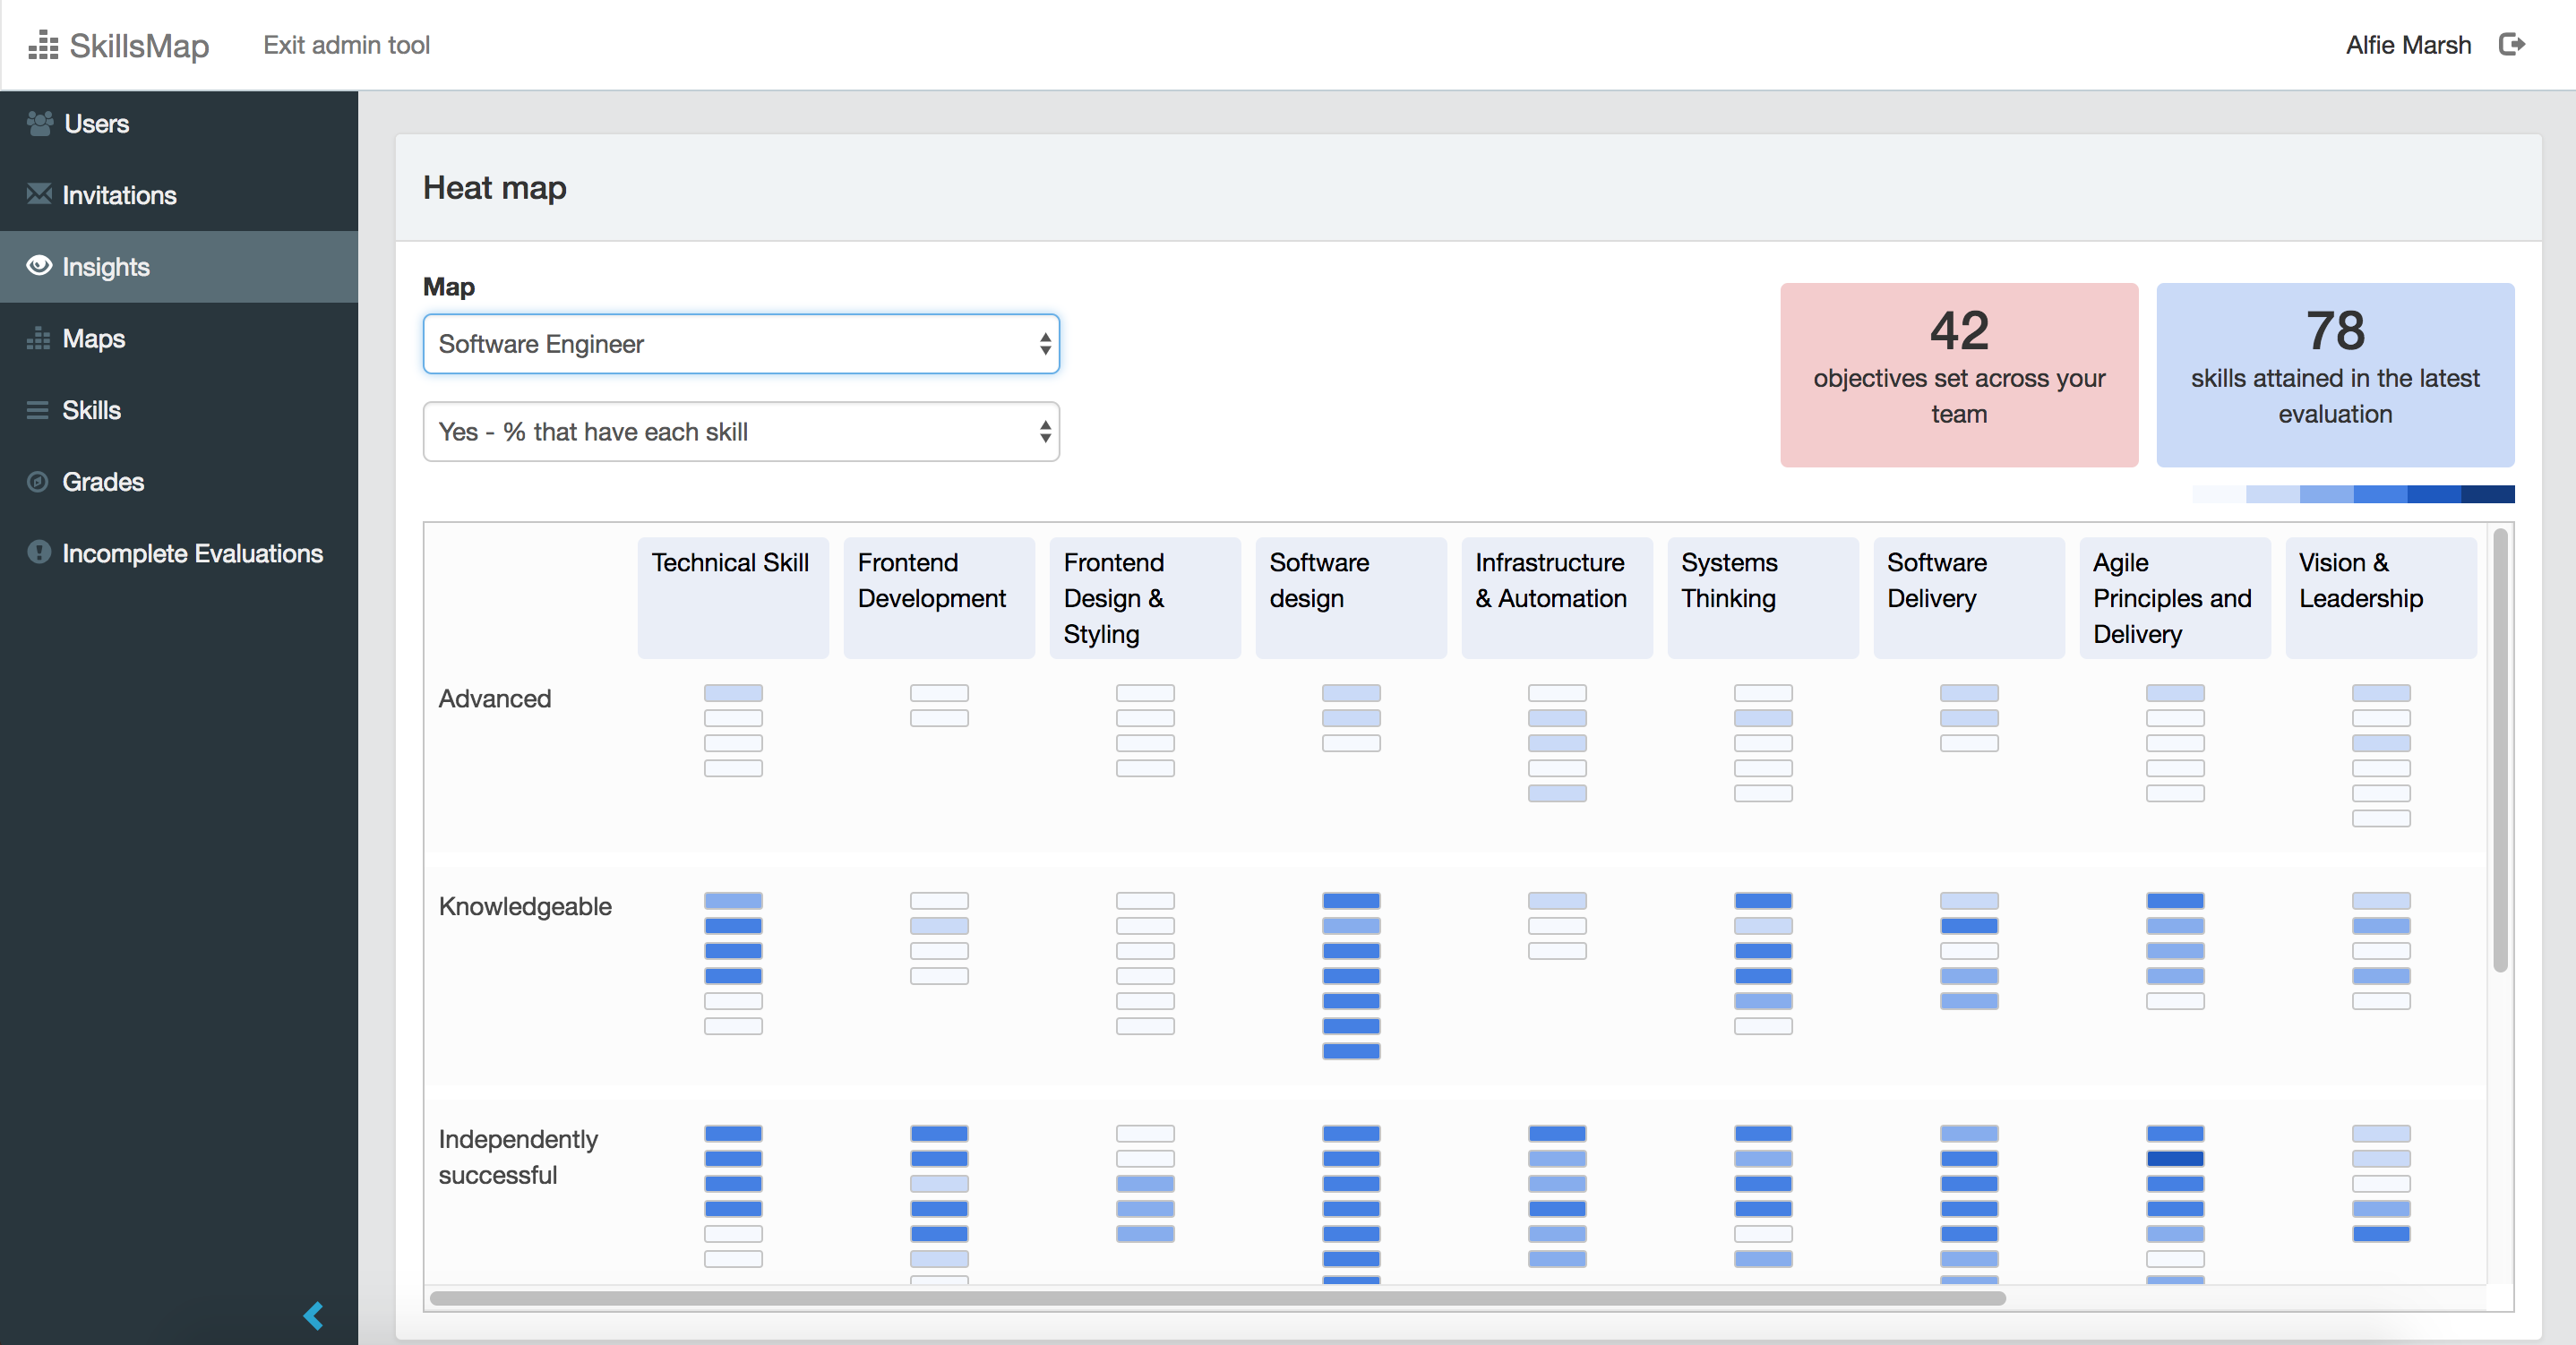Collapse the sidebar with the blue chevron
This screenshot has width=2576, height=1345.
[x=313, y=1316]
